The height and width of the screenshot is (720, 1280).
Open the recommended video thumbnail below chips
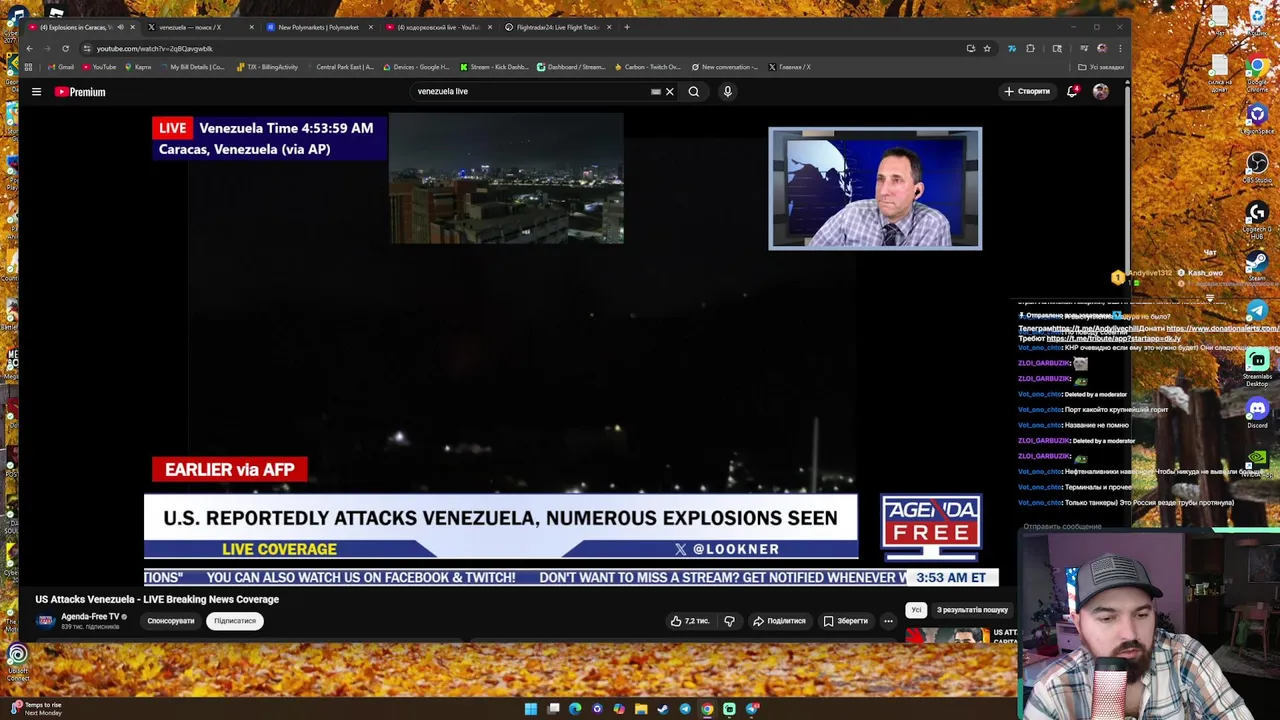pos(947,636)
